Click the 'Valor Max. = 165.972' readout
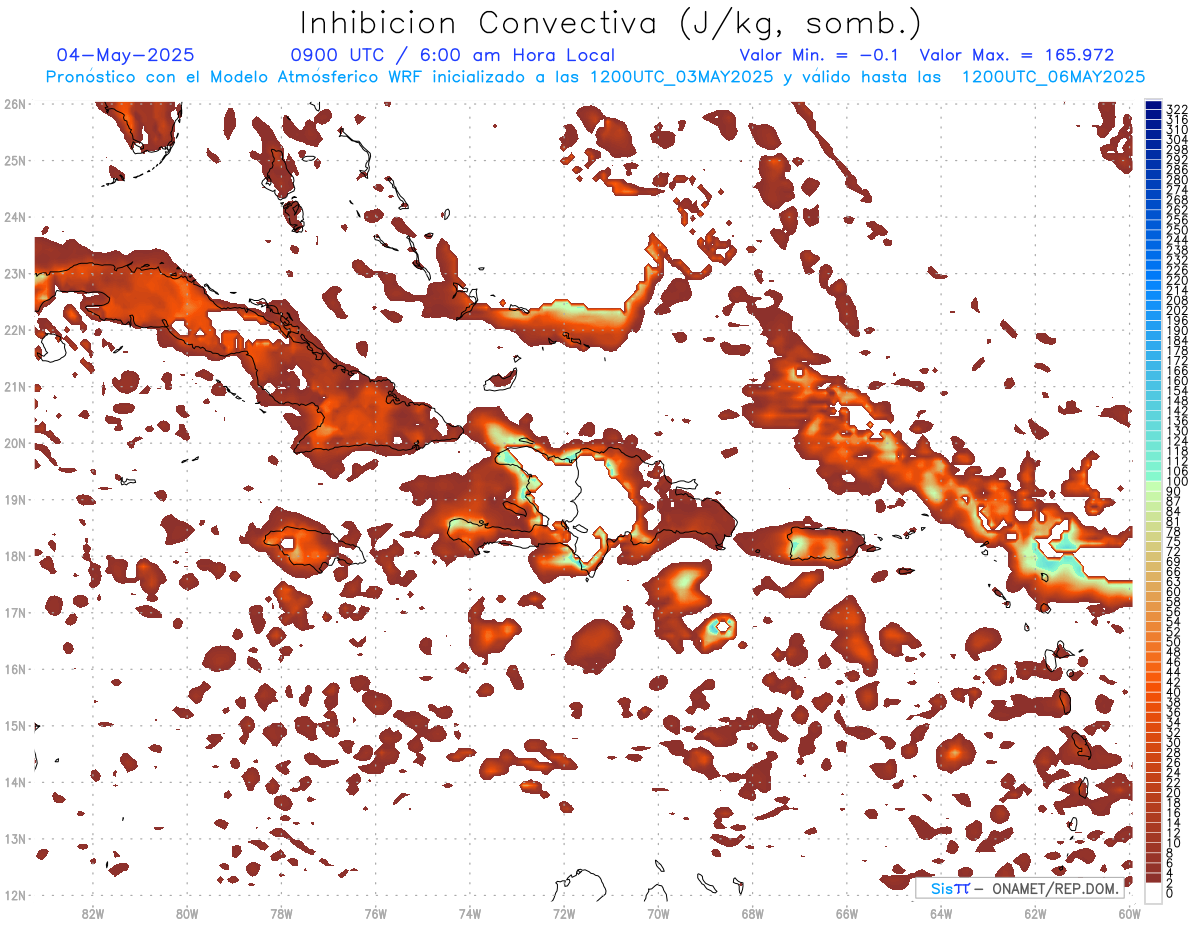Image resolution: width=1200 pixels, height=927 pixels. click(1017, 56)
